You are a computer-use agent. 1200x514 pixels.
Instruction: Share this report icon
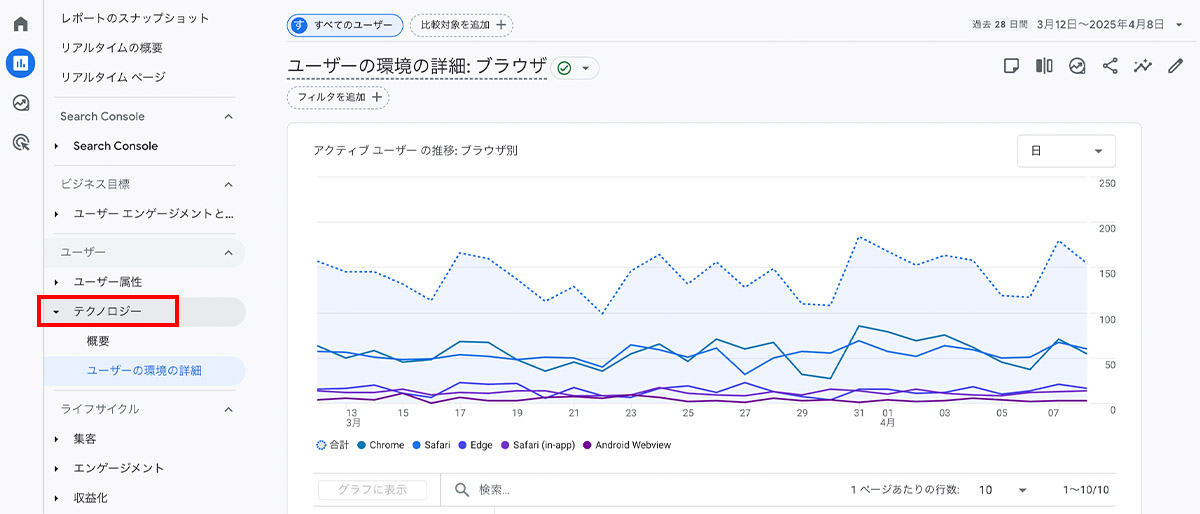tap(1110, 66)
